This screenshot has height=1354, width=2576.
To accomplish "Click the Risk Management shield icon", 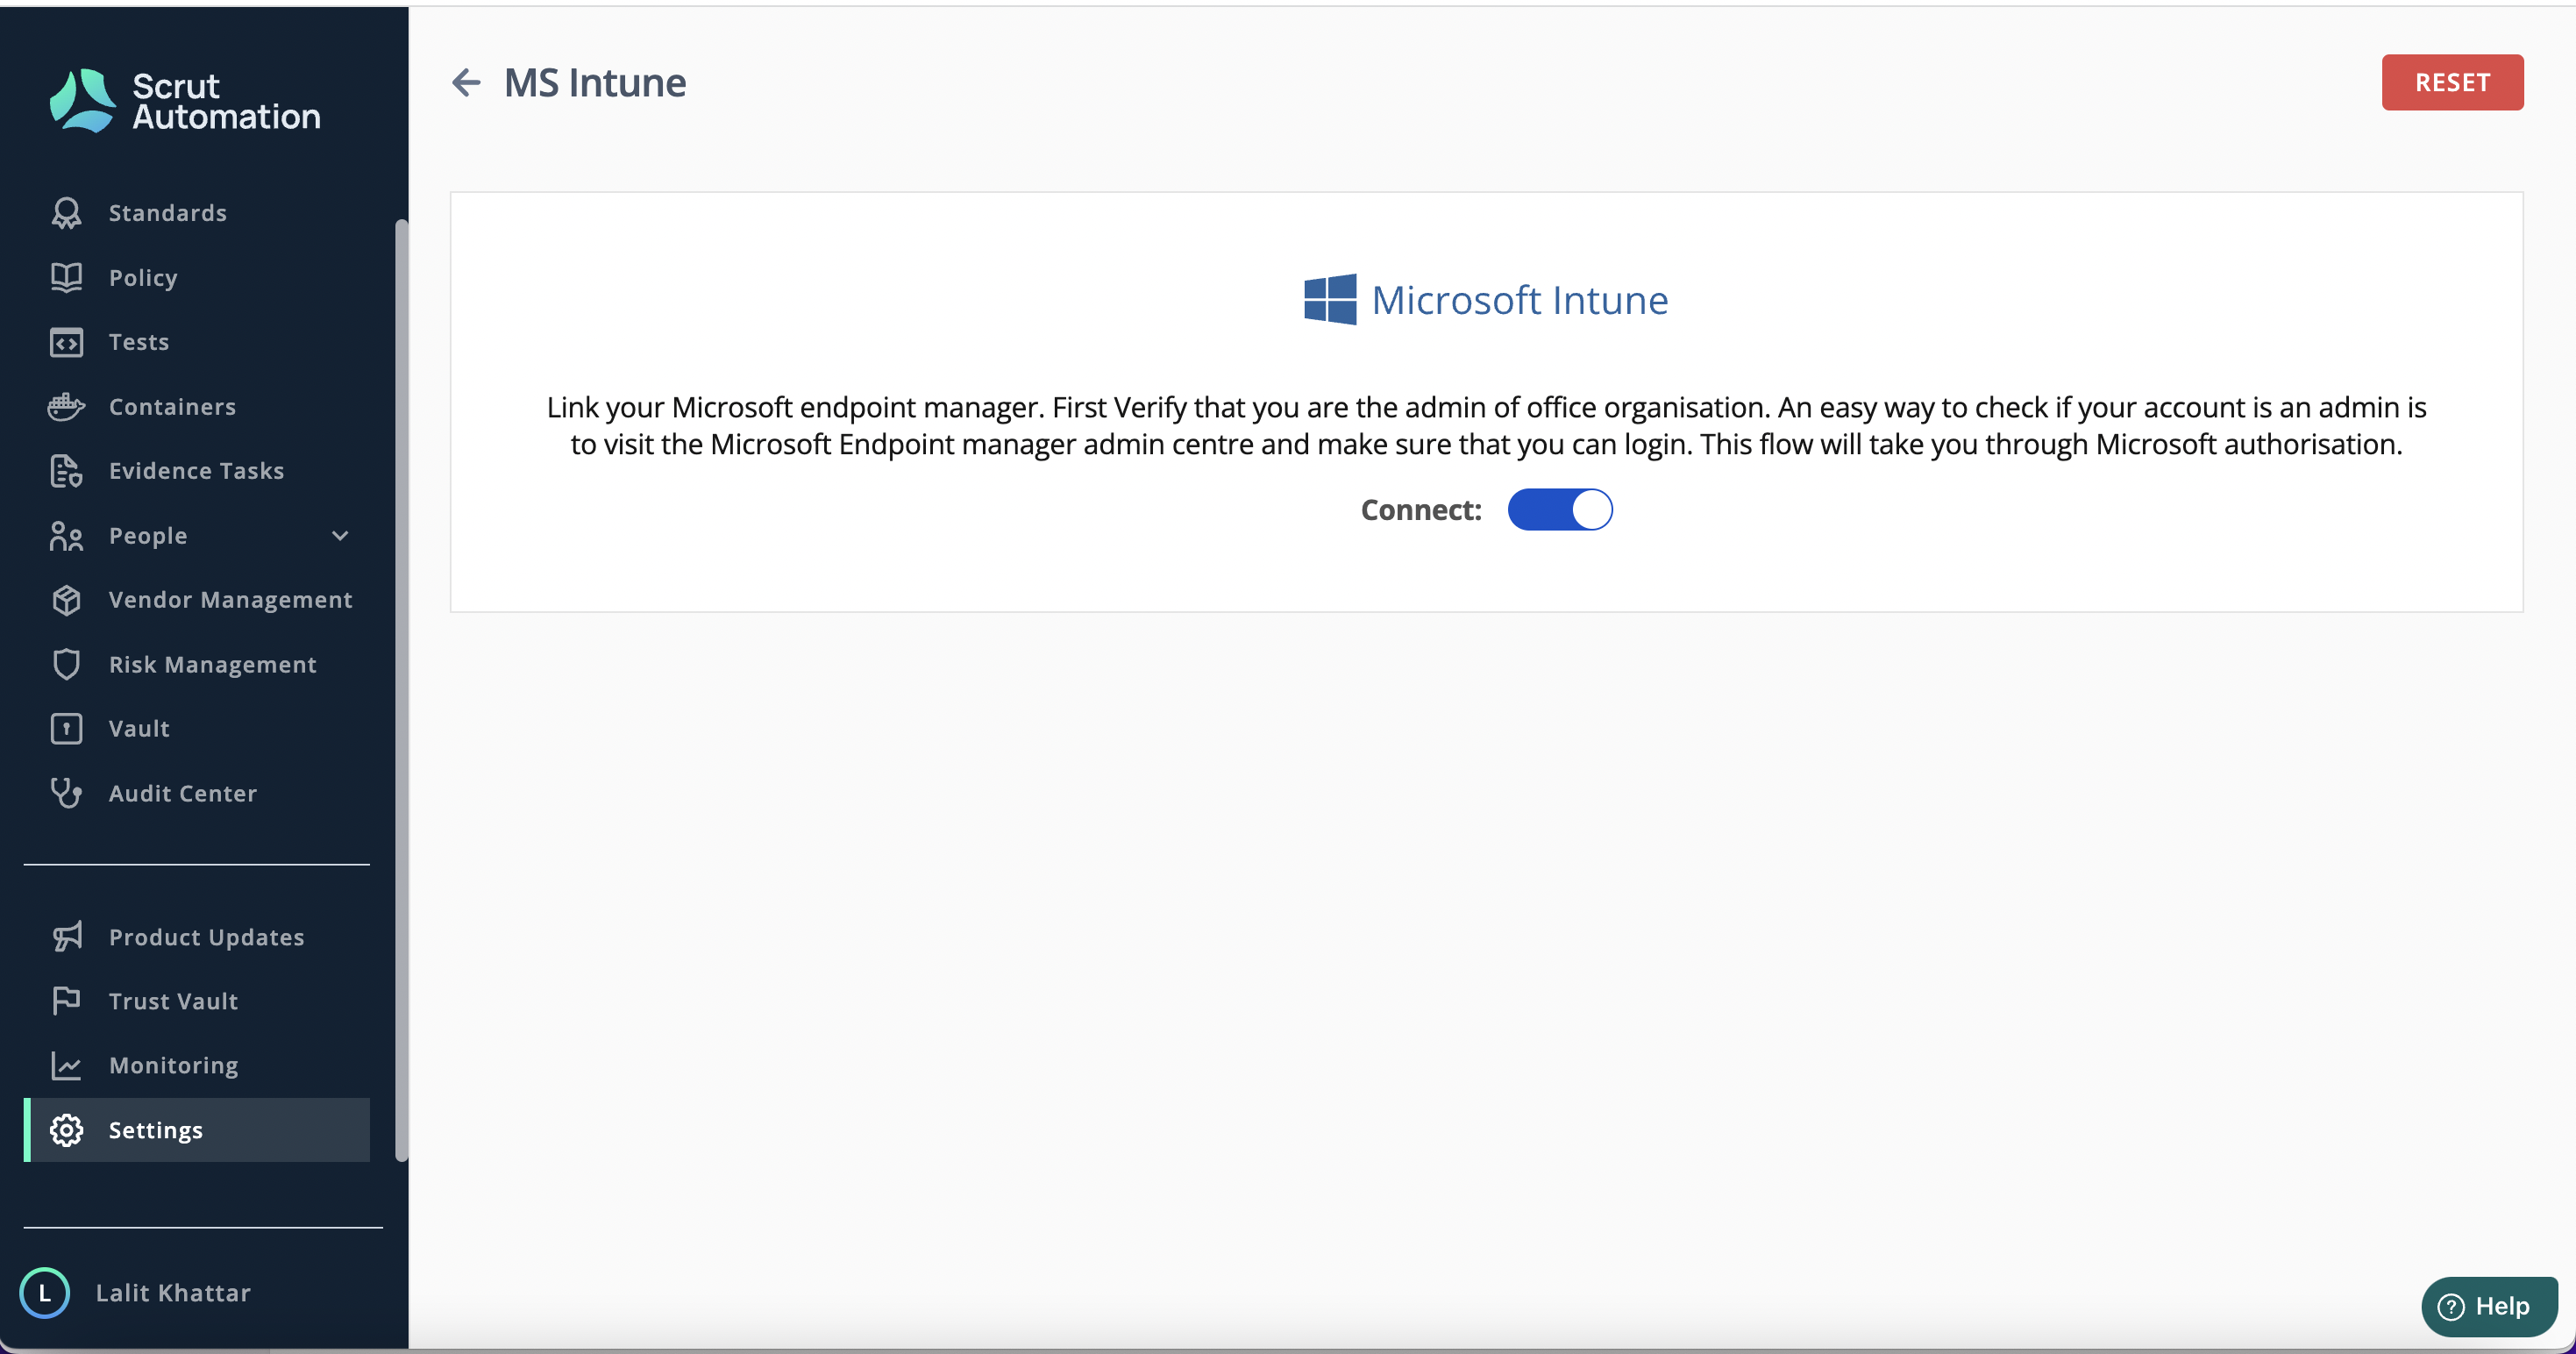I will point(66,665).
